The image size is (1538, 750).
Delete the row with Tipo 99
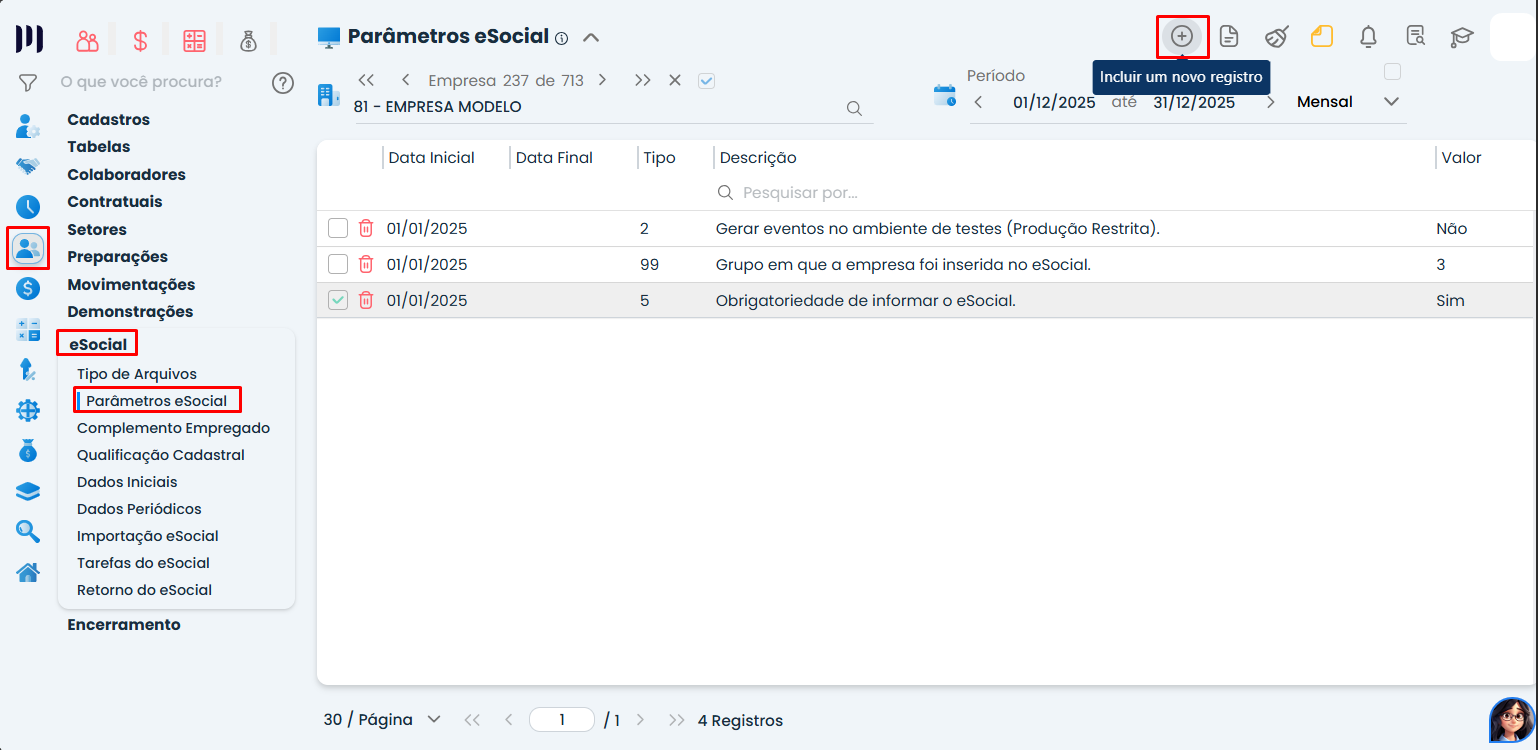[366, 265]
